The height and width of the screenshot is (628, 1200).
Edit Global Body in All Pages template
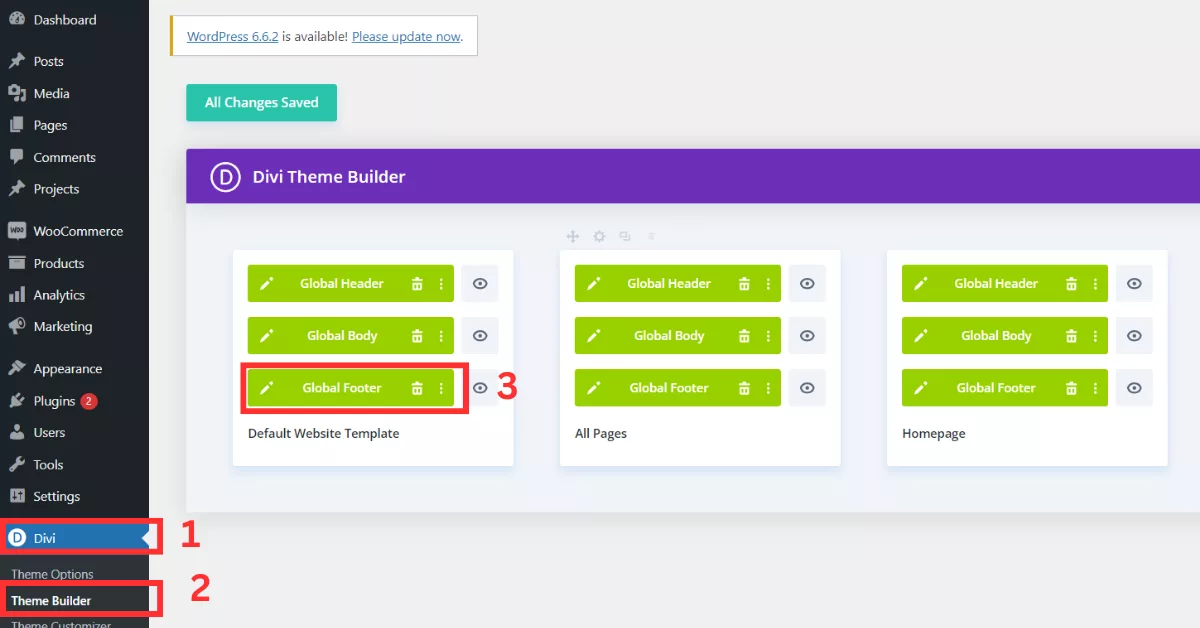click(593, 336)
